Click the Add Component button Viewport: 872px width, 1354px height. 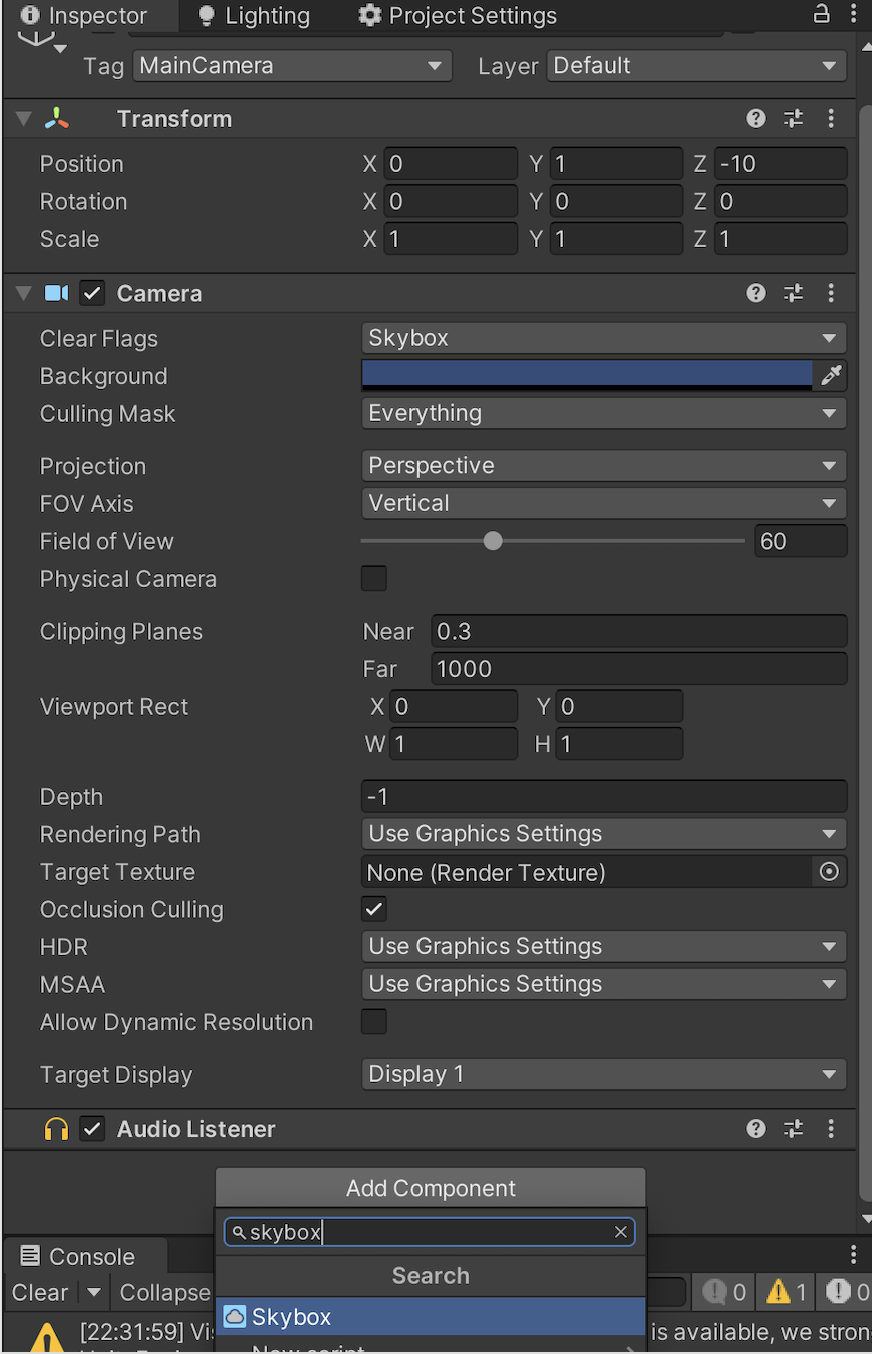point(430,1188)
